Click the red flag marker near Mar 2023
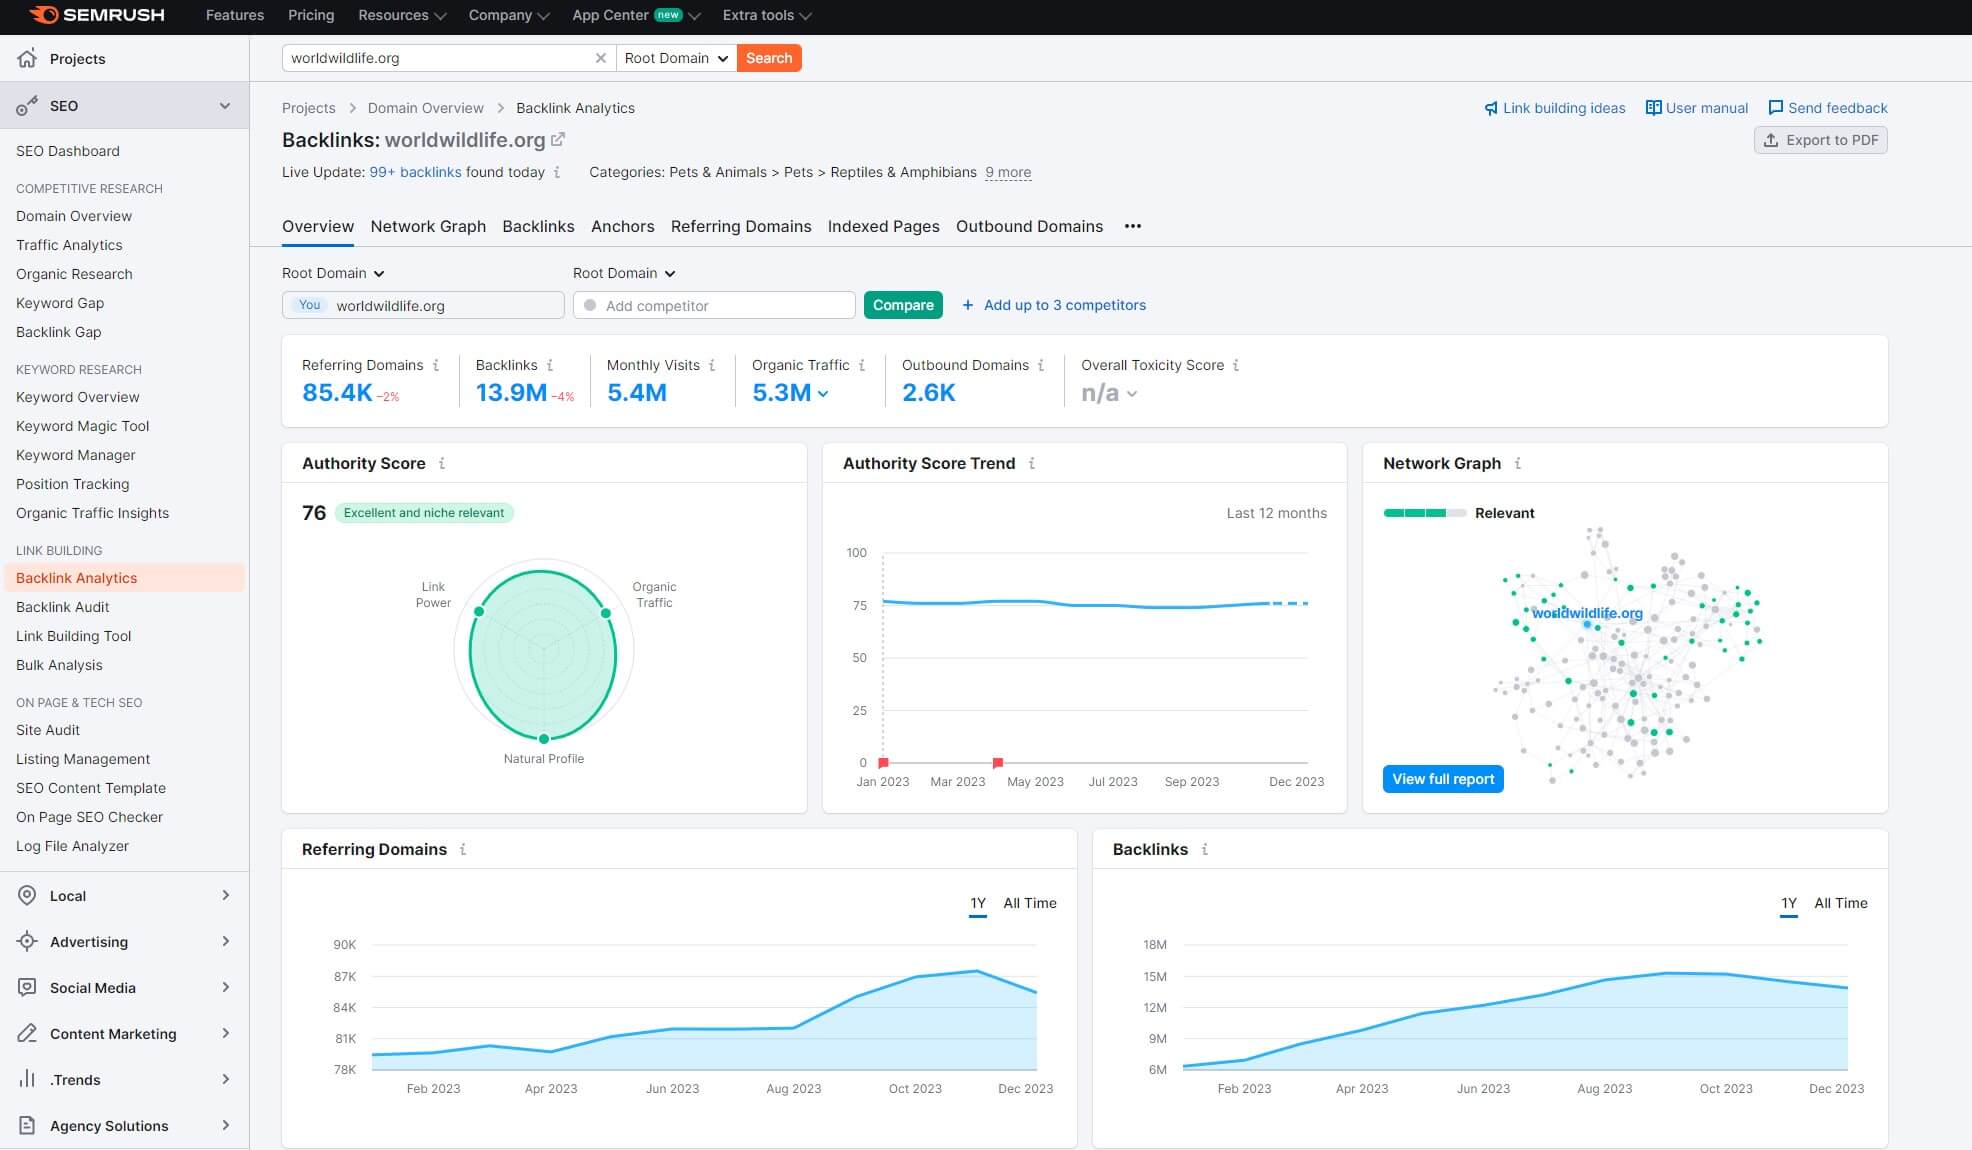Screen dimensions: 1972x1150 (x=998, y=763)
